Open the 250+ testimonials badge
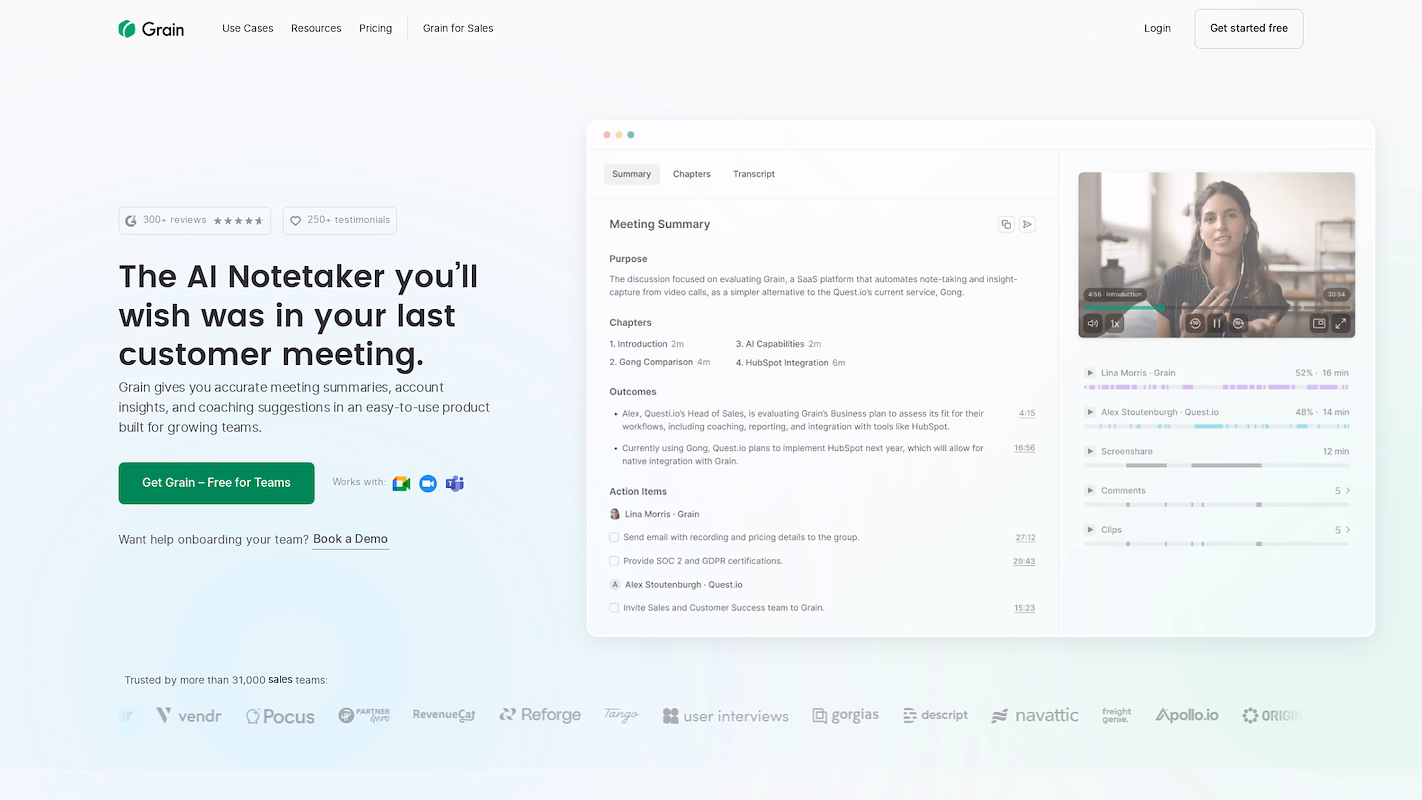 click(340, 220)
